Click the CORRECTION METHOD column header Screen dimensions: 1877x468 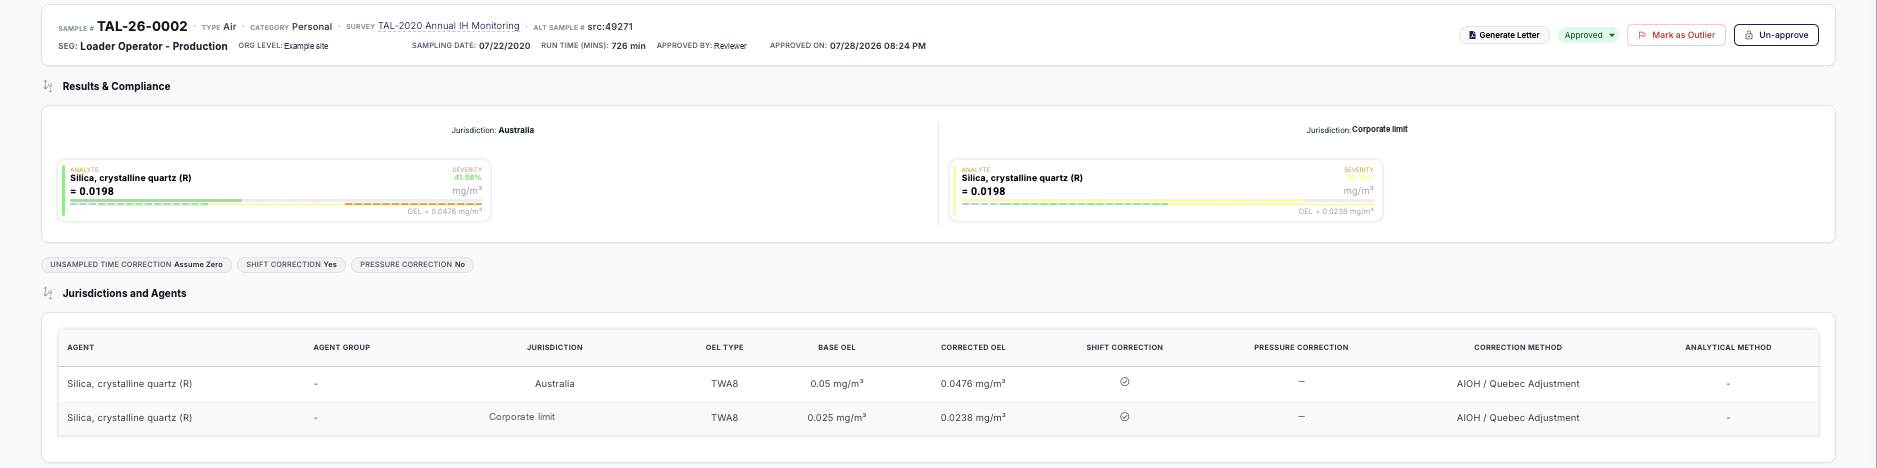[1518, 347]
